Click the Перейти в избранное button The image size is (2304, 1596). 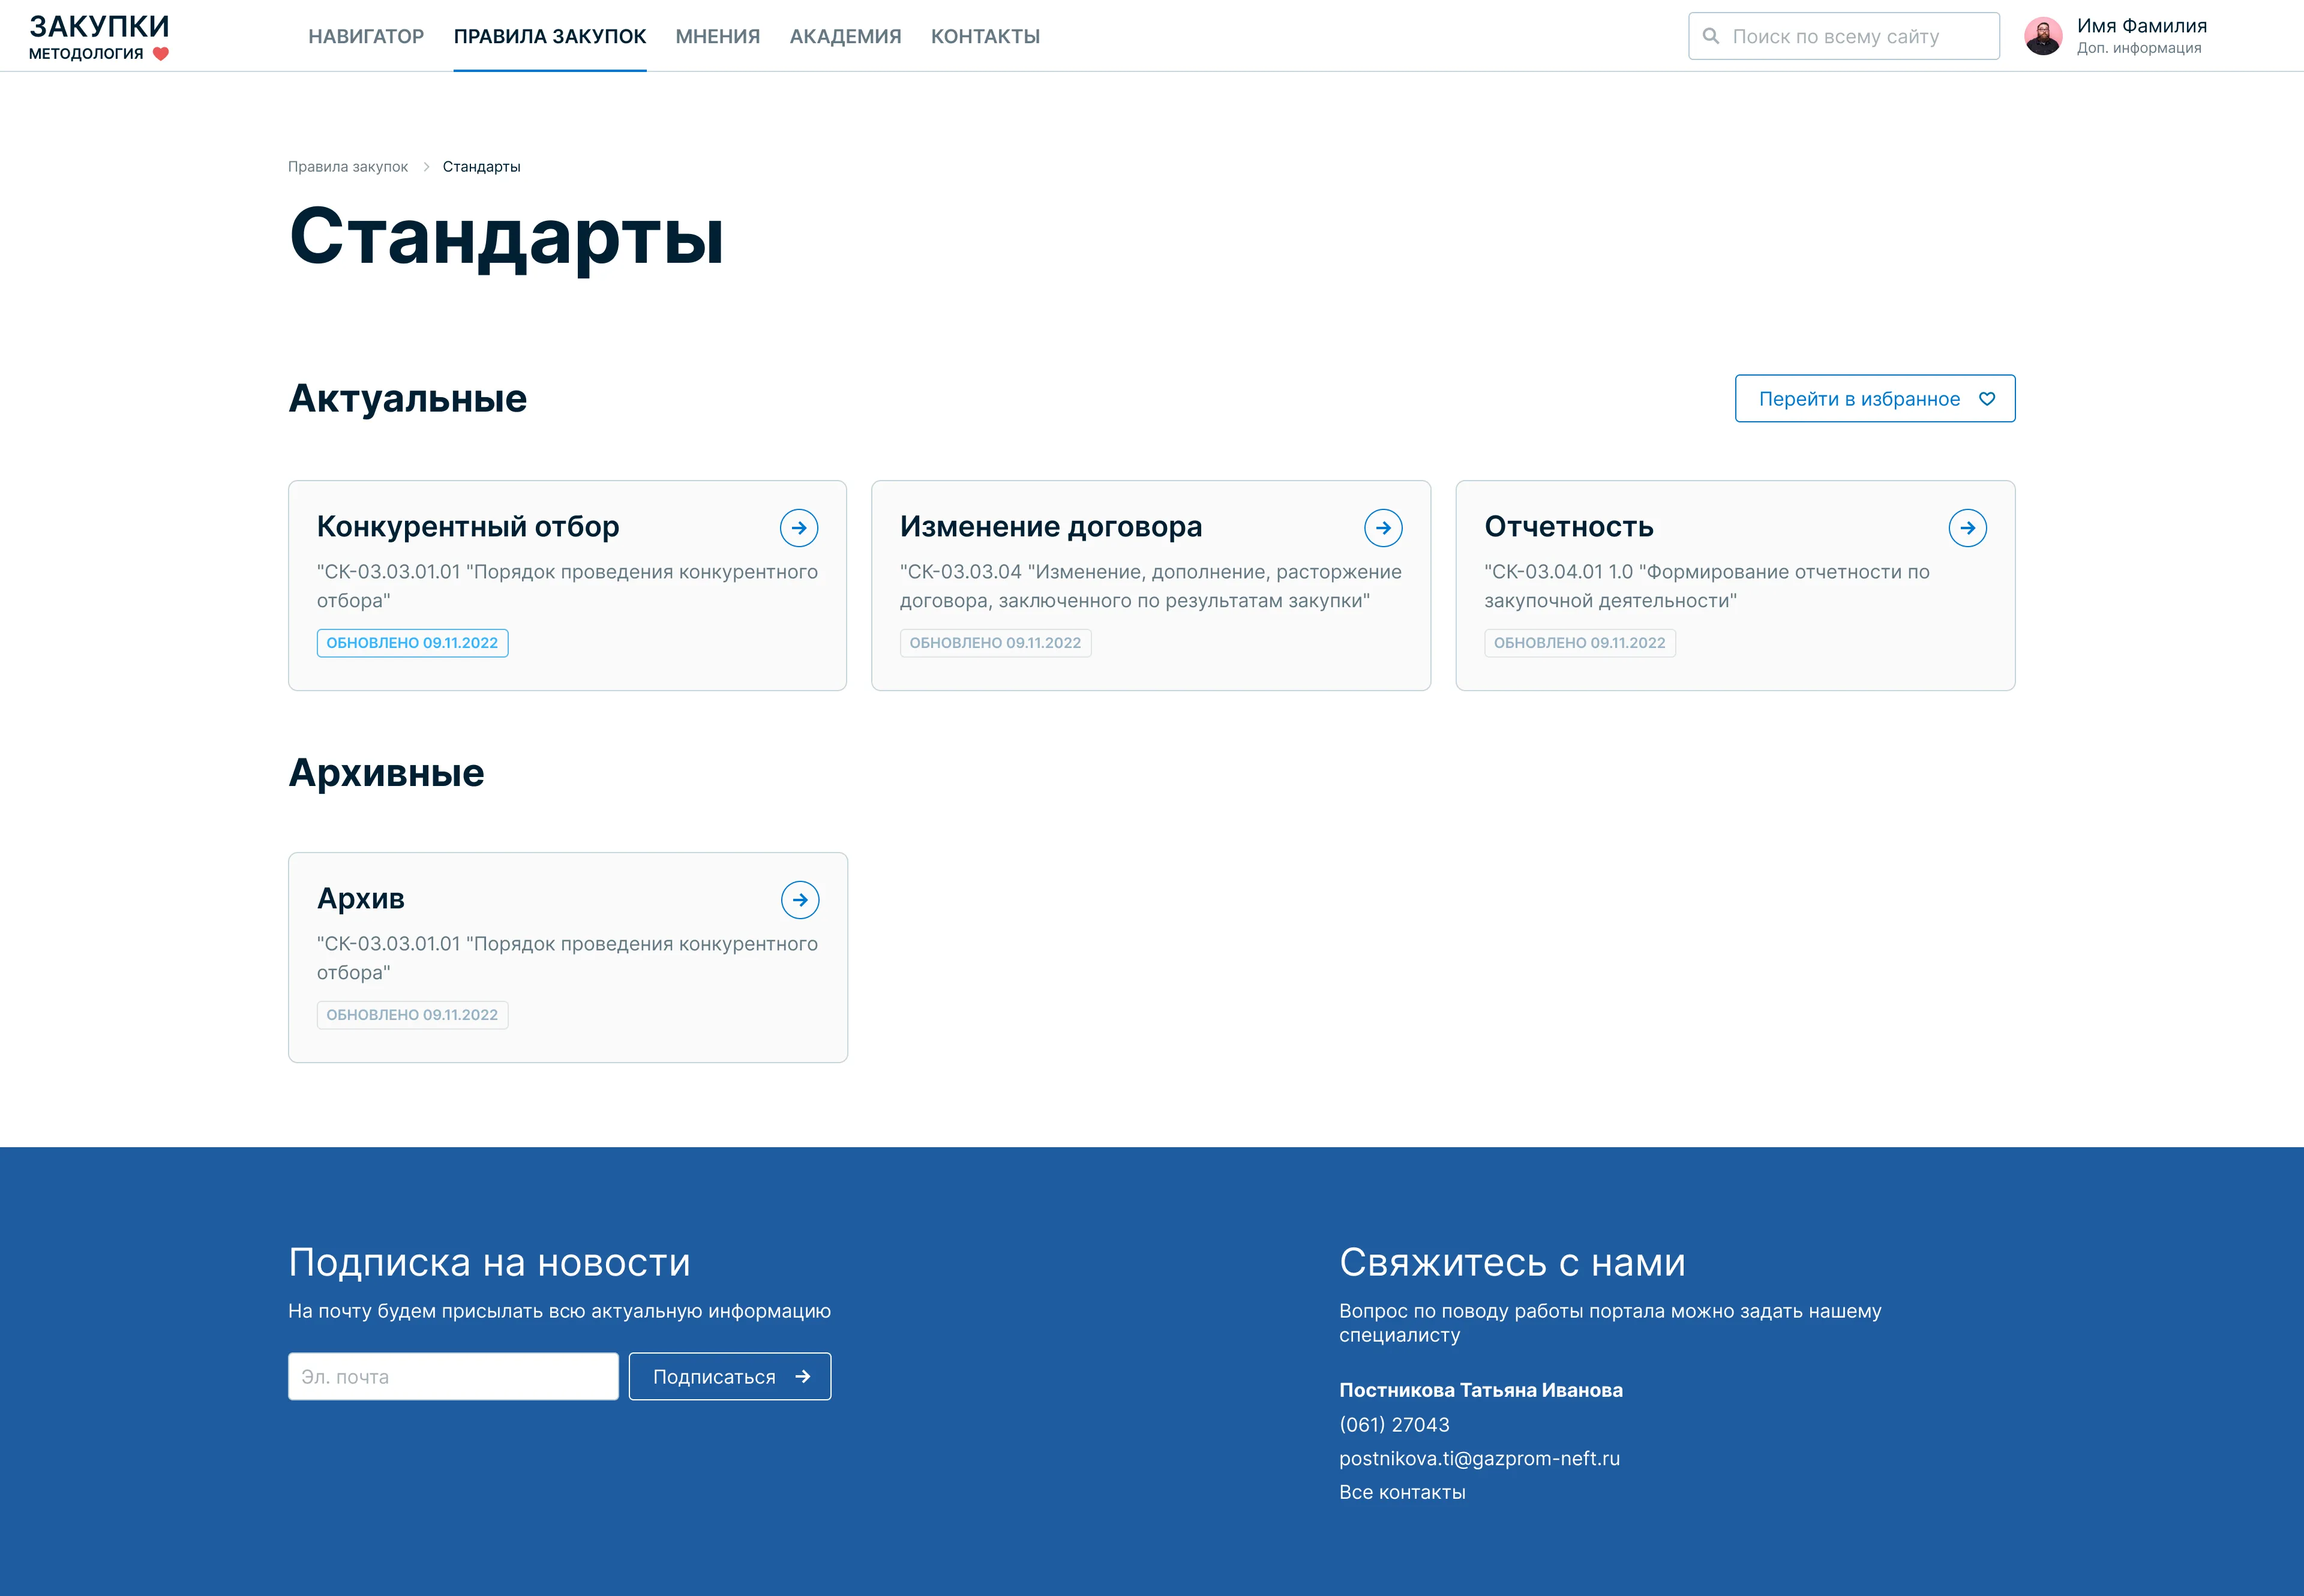click(x=1874, y=399)
